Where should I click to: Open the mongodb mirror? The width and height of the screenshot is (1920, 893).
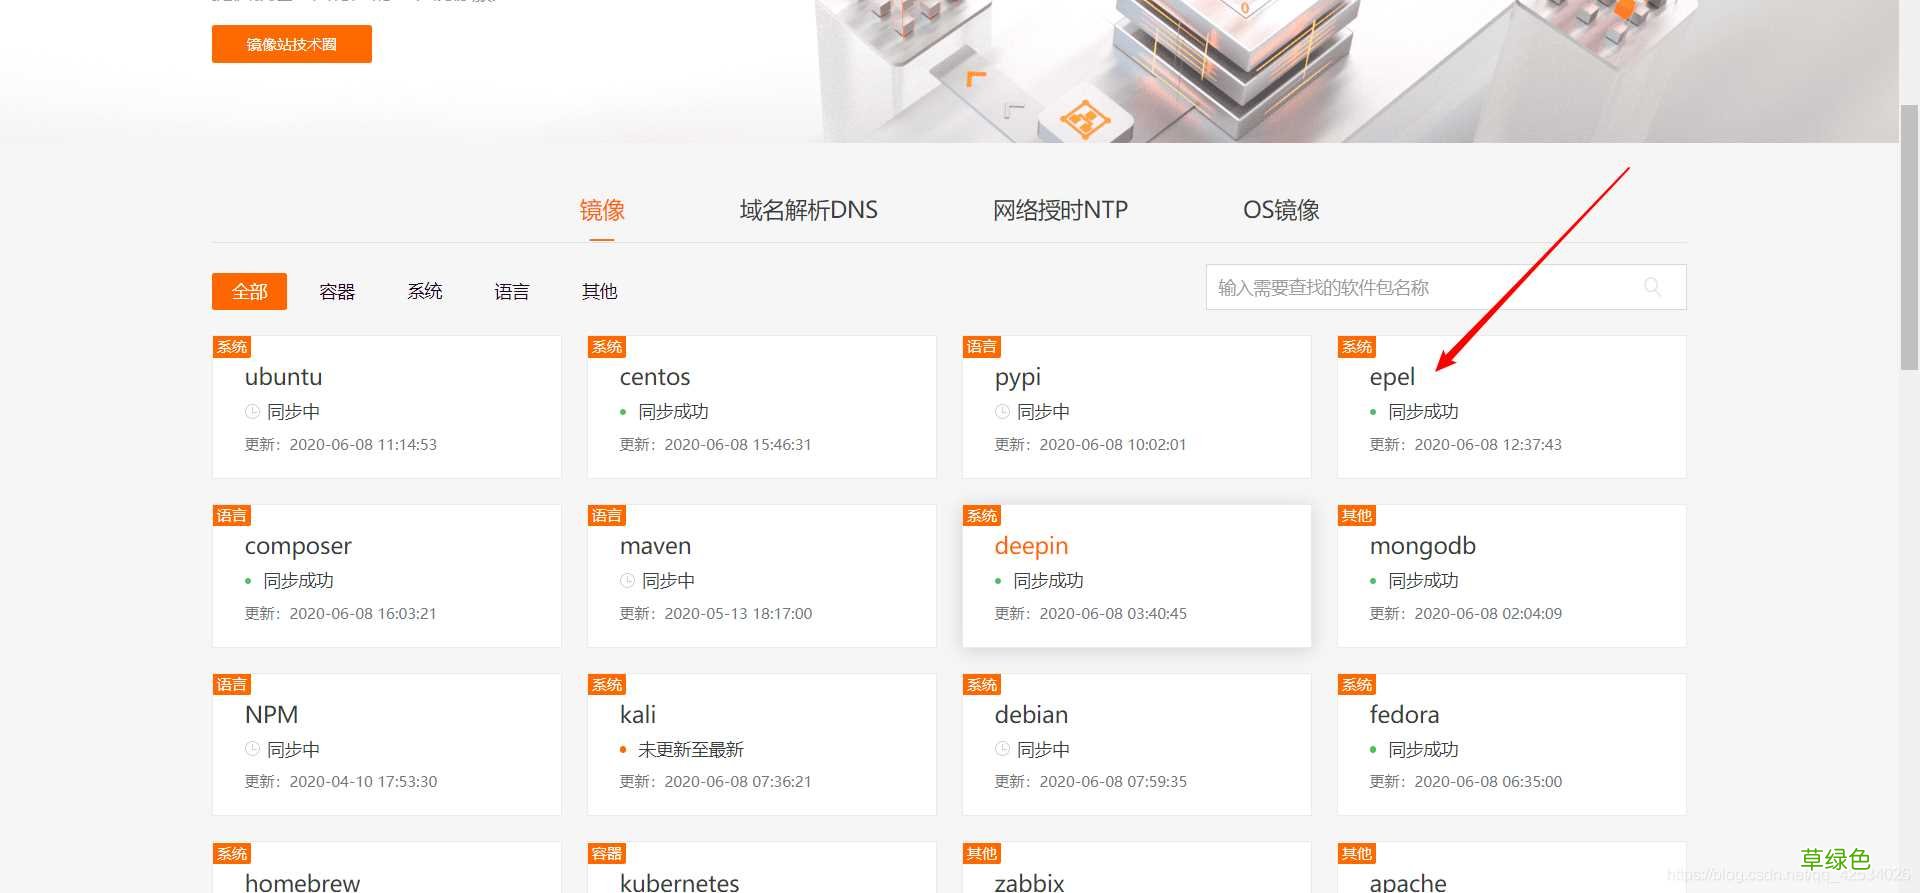[x=1423, y=547]
